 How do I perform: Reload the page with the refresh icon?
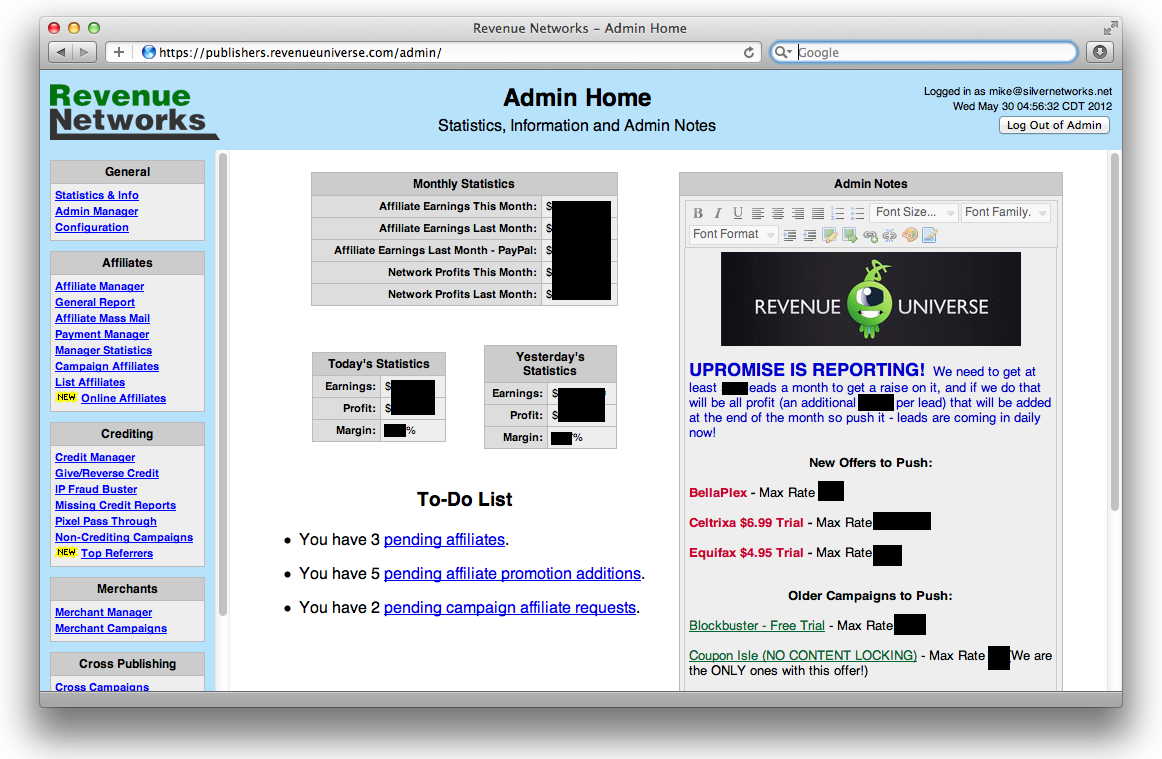click(749, 52)
